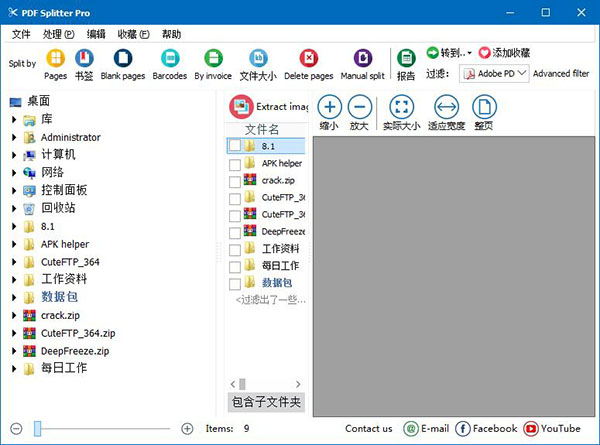Open the 处理 (P) menu
This screenshot has height=445, width=600.
tap(59, 34)
